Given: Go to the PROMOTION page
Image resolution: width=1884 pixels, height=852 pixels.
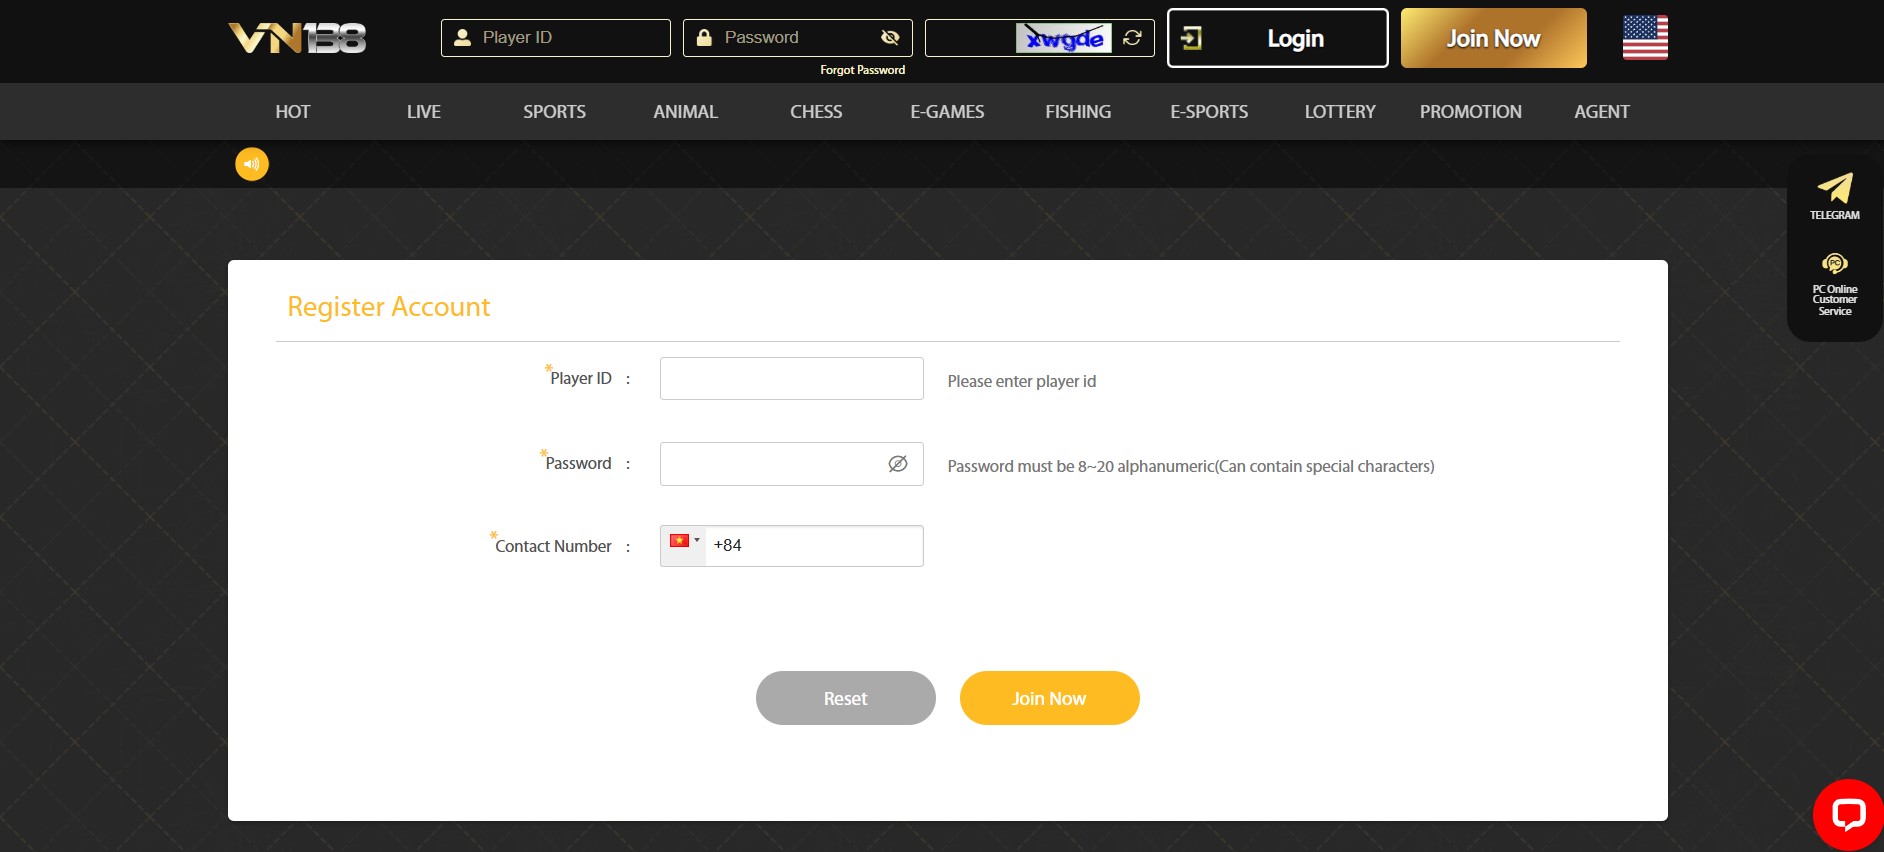Looking at the screenshot, I should [x=1470, y=112].
